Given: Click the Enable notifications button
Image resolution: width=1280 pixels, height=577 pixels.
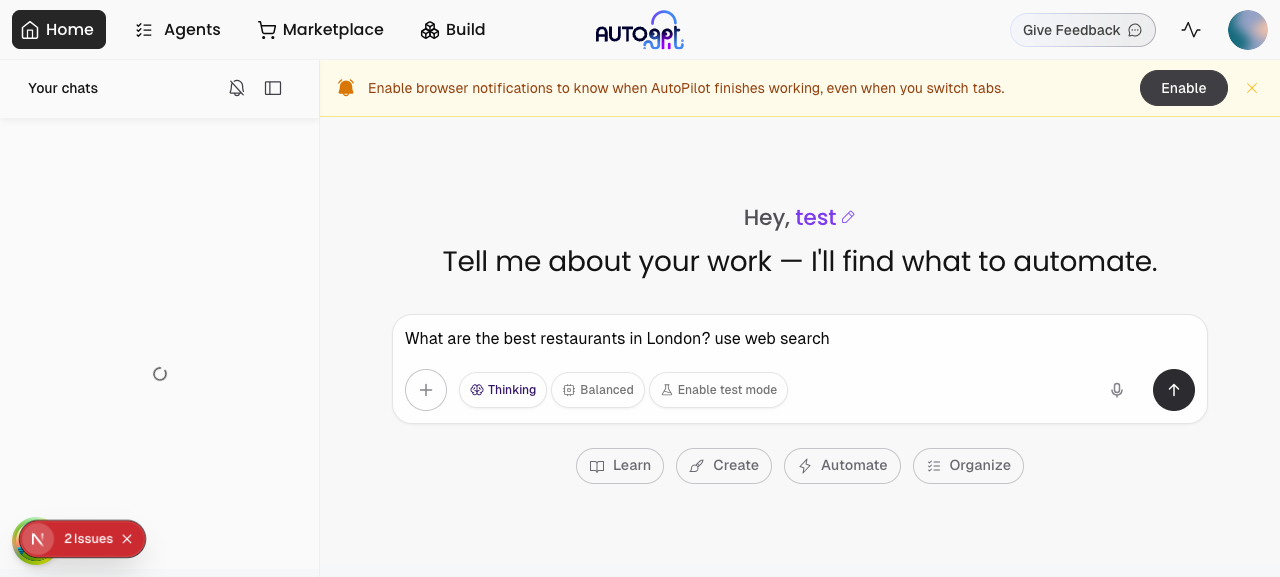Looking at the screenshot, I should (x=1184, y=88).
